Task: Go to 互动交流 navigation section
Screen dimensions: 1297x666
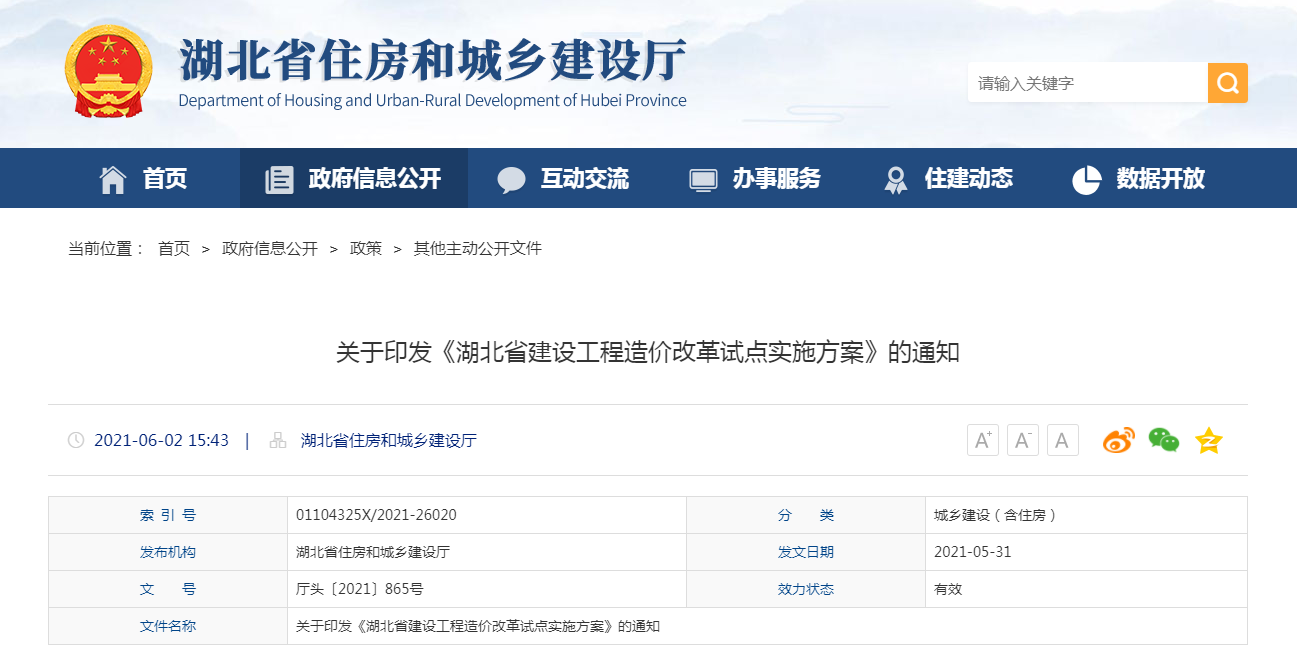Action: click(x=563, y=179)
